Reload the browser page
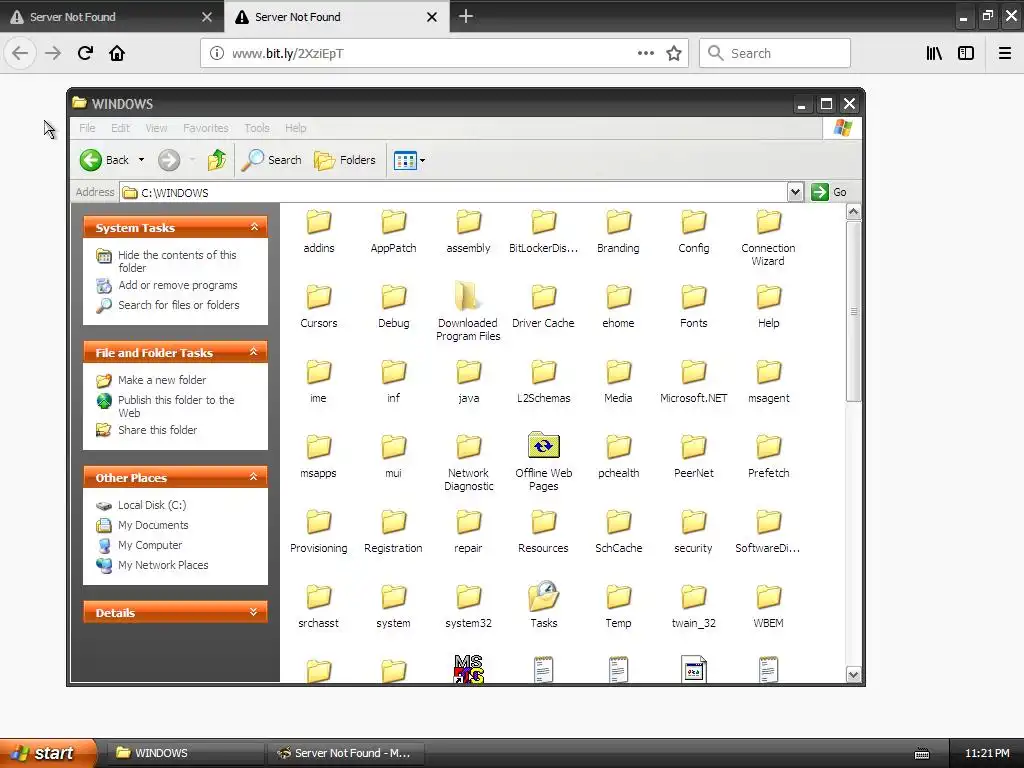Viewport: 1024px width, 768px height. point(85,53)
